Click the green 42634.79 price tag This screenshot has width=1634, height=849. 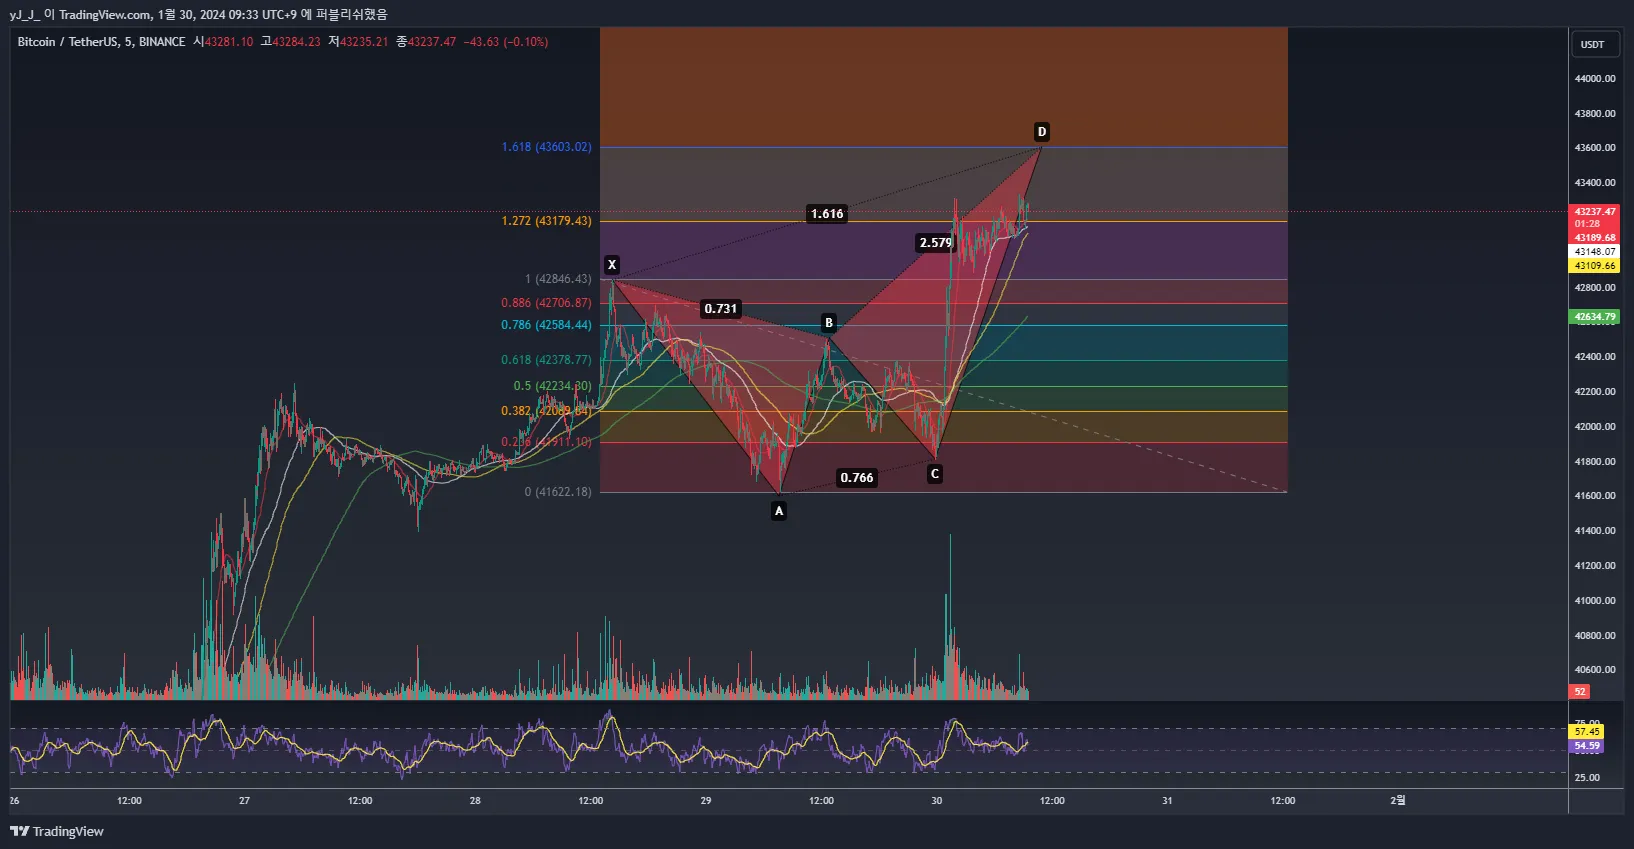click(x=1594, y=317)
